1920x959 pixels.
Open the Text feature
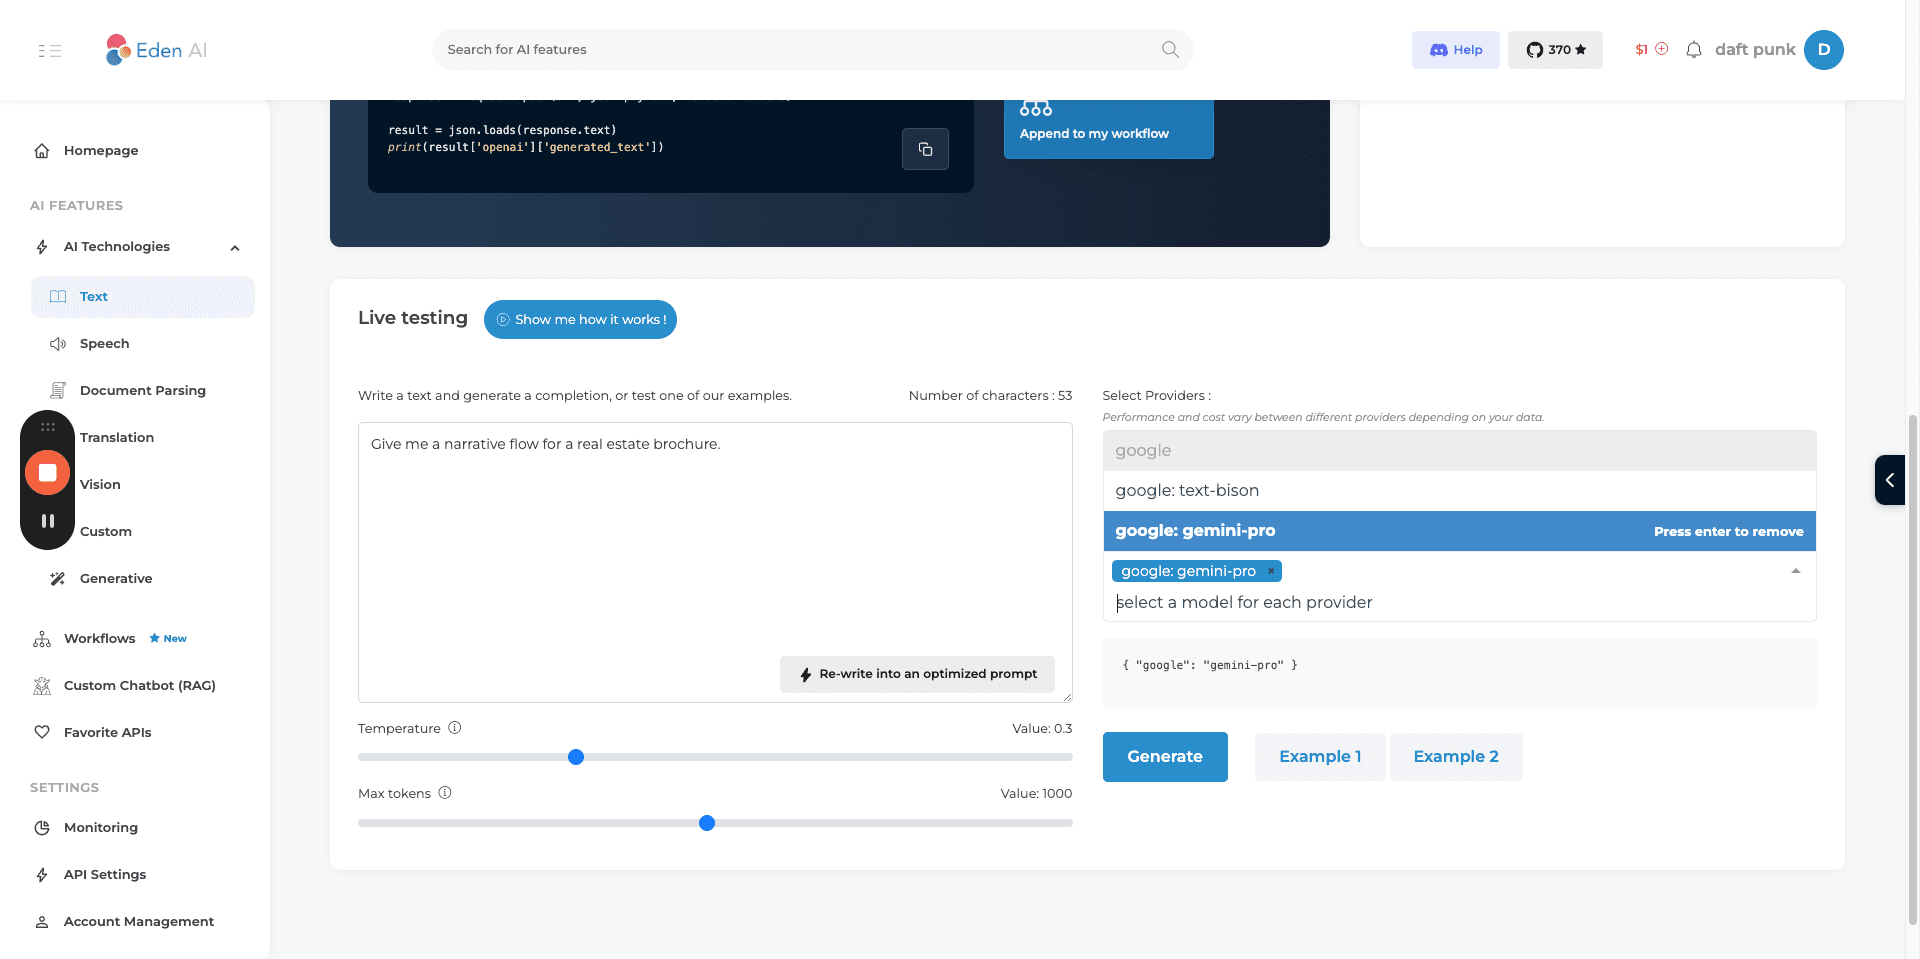coord(143,297)
